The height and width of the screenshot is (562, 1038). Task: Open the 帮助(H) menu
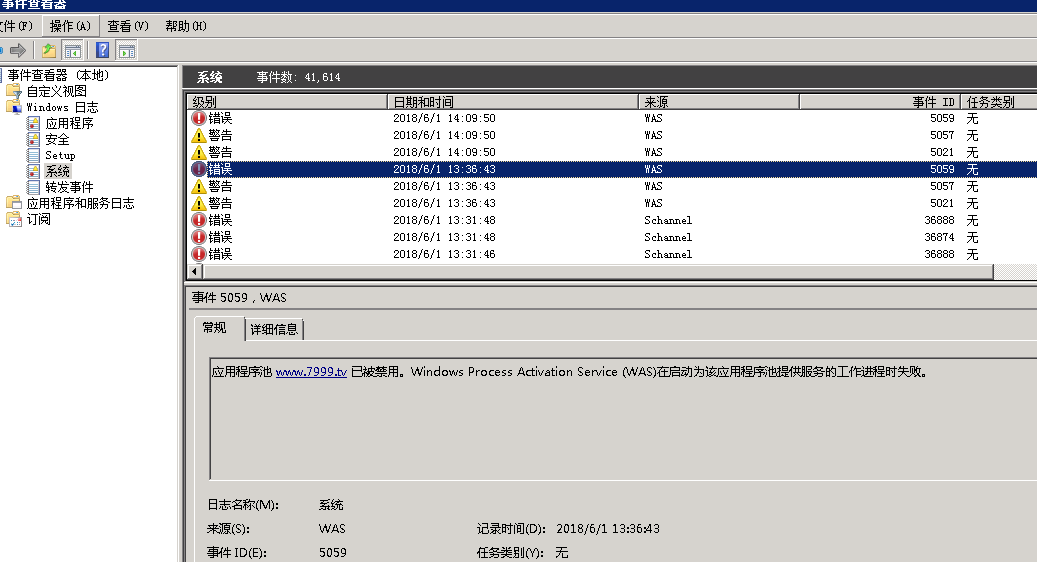(x=185, y=26)
